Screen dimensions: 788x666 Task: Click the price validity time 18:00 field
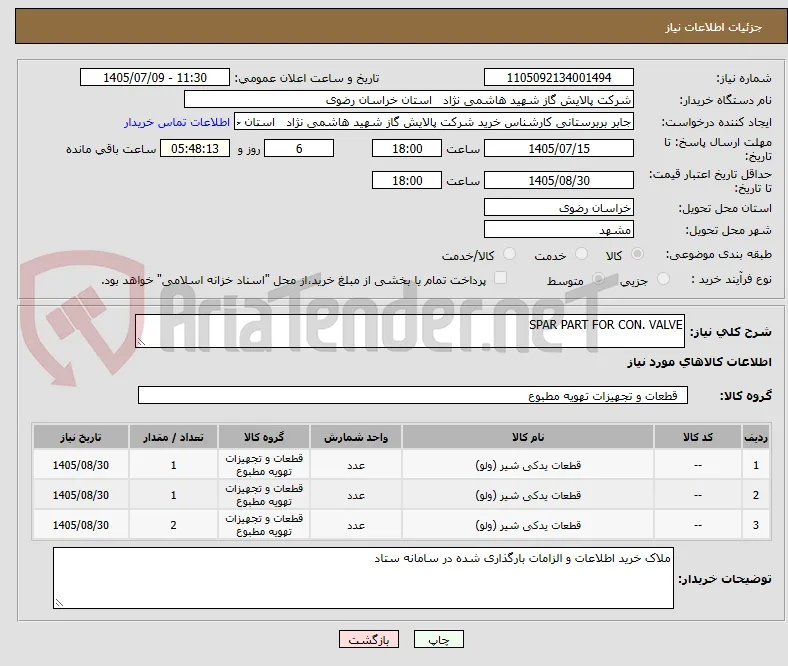click(407, 180)
